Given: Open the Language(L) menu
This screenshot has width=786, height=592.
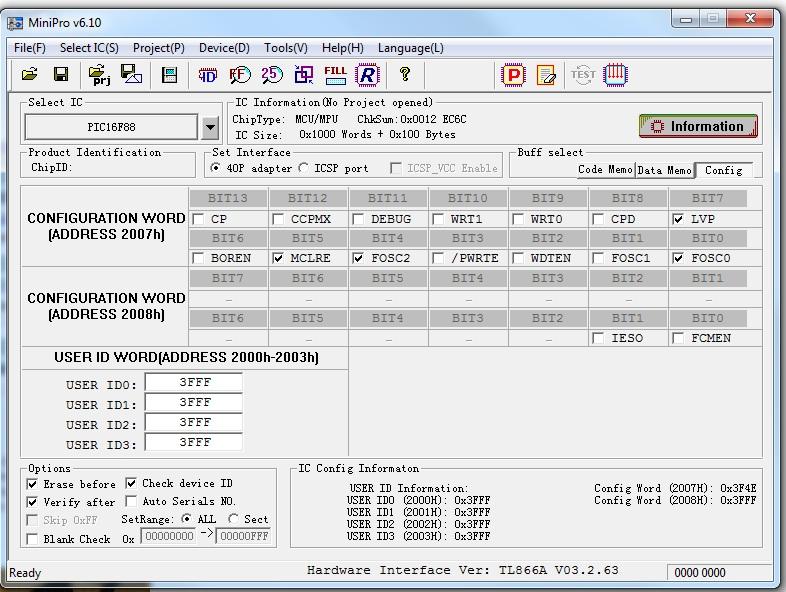Looking at the screenshot, I should pos(411,48).
